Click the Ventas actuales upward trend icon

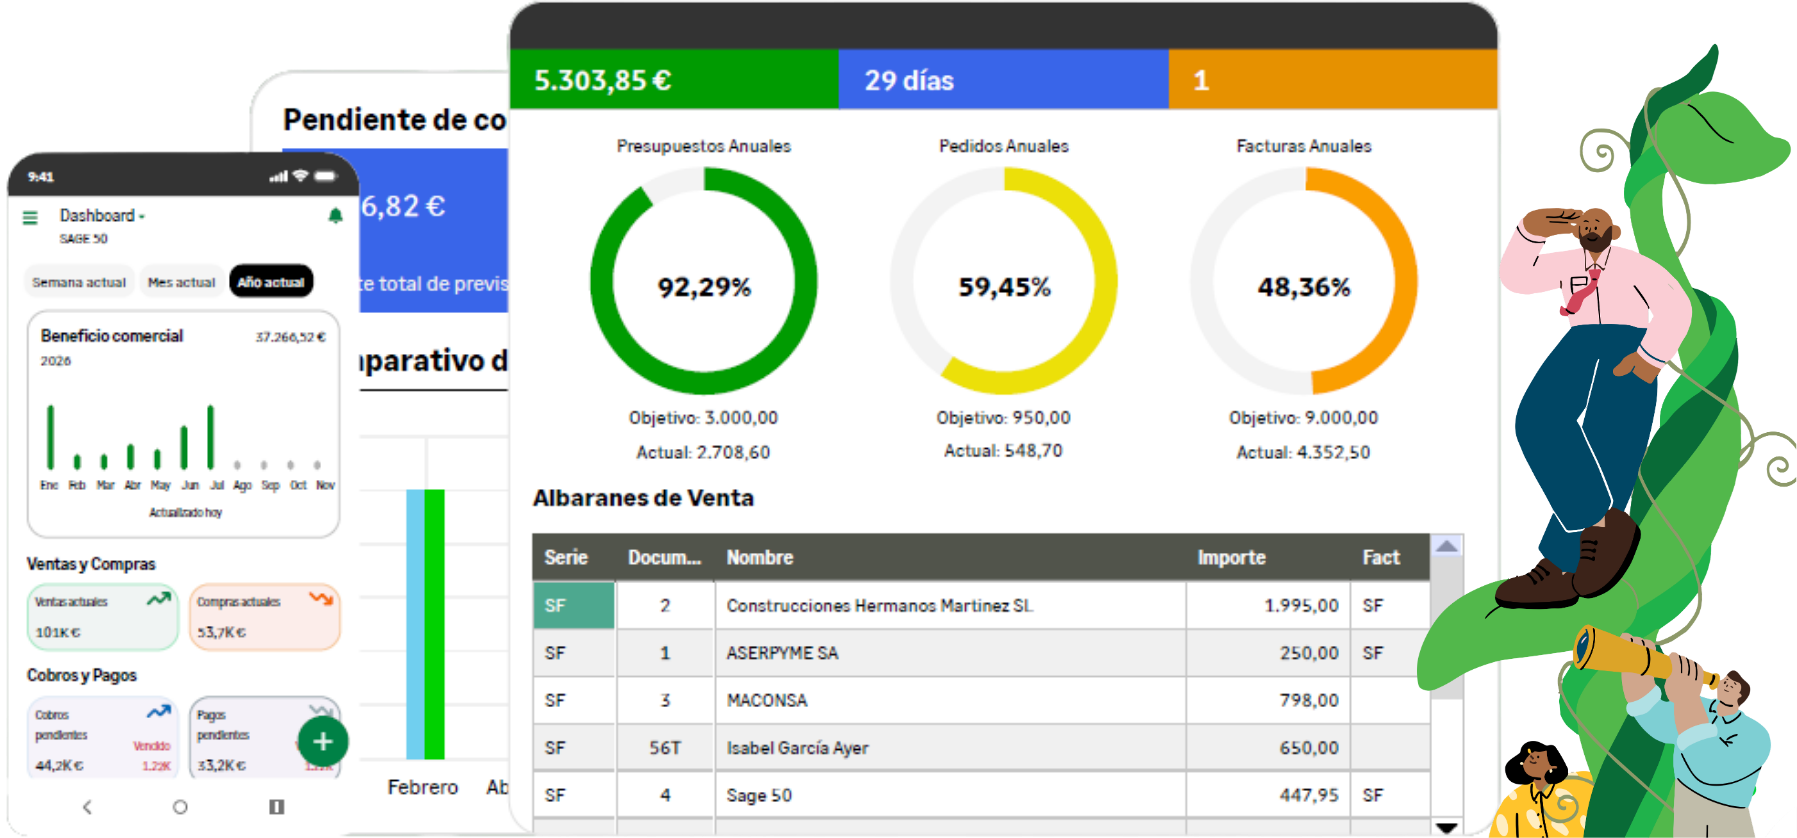point(158,599)
